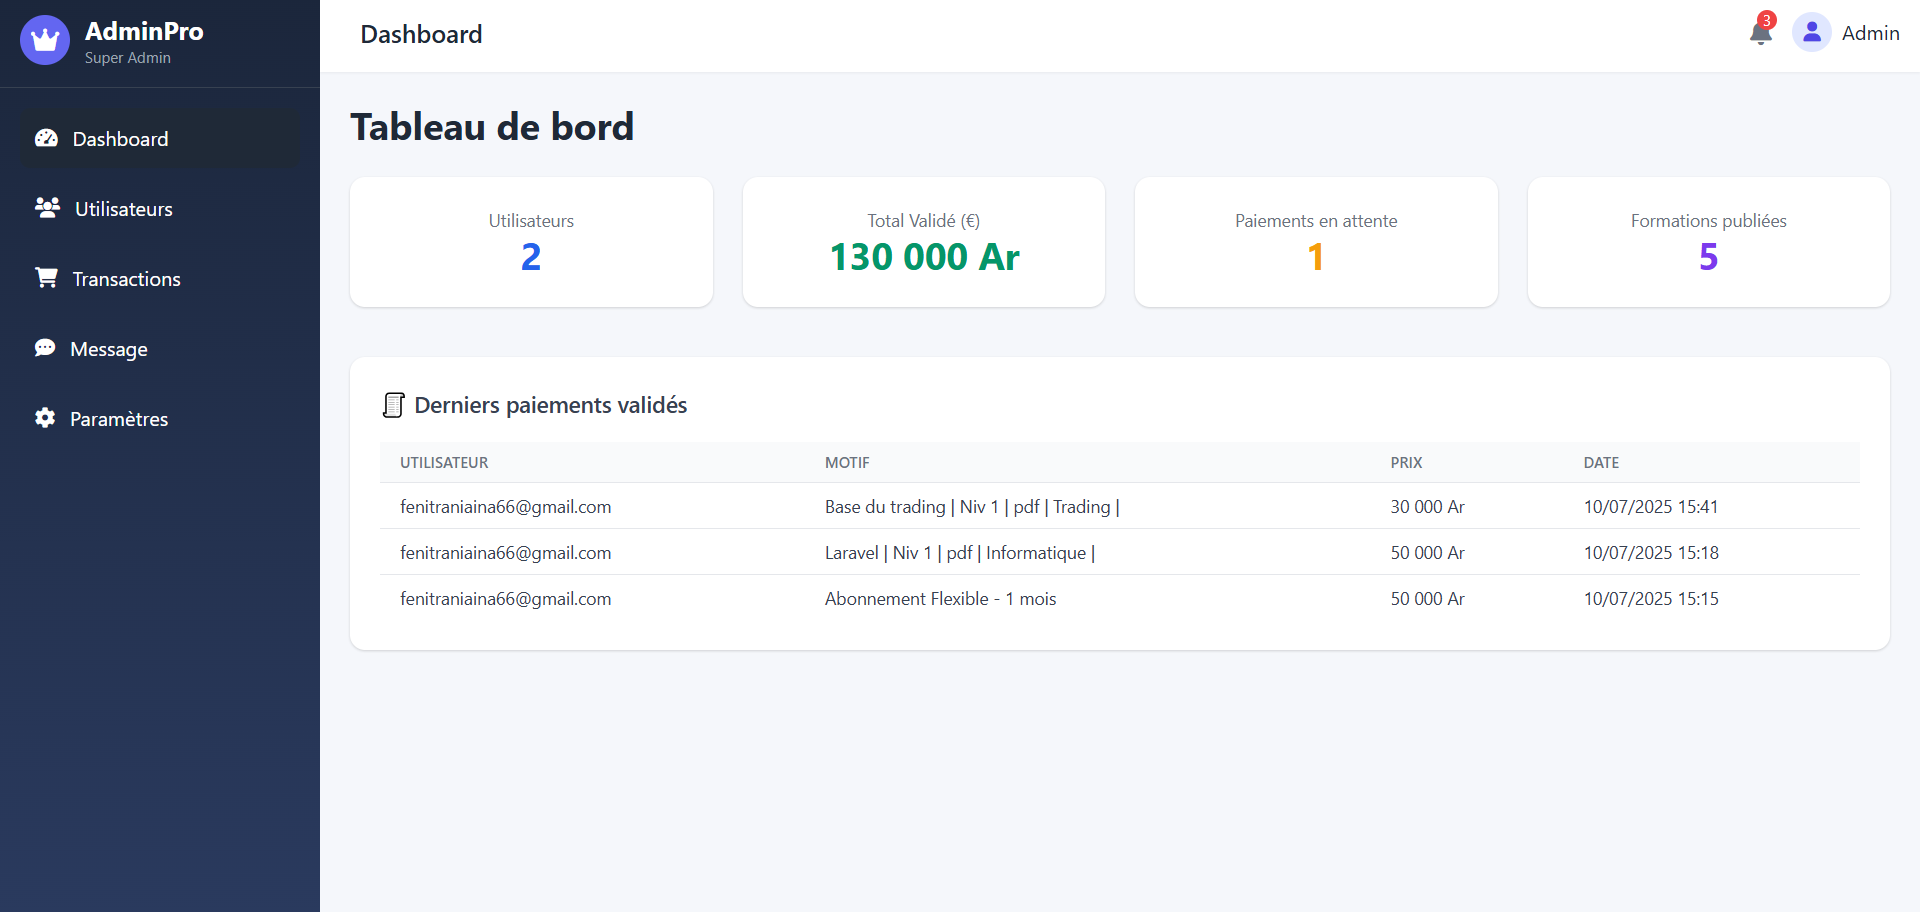This screenshot has height=912, width=1920.
Task: Open the Utilisateurs menu item
Action: [x=124, y=209]
